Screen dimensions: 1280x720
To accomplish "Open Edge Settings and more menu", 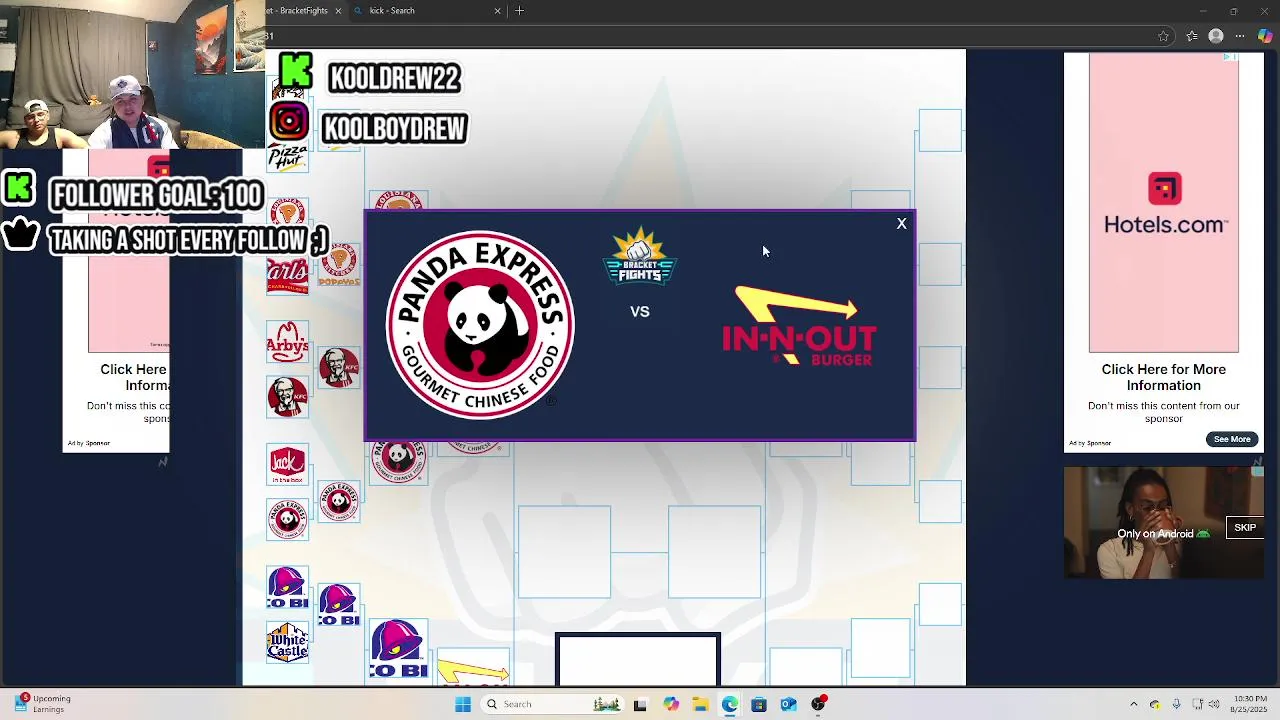I will click(1240, 36).
